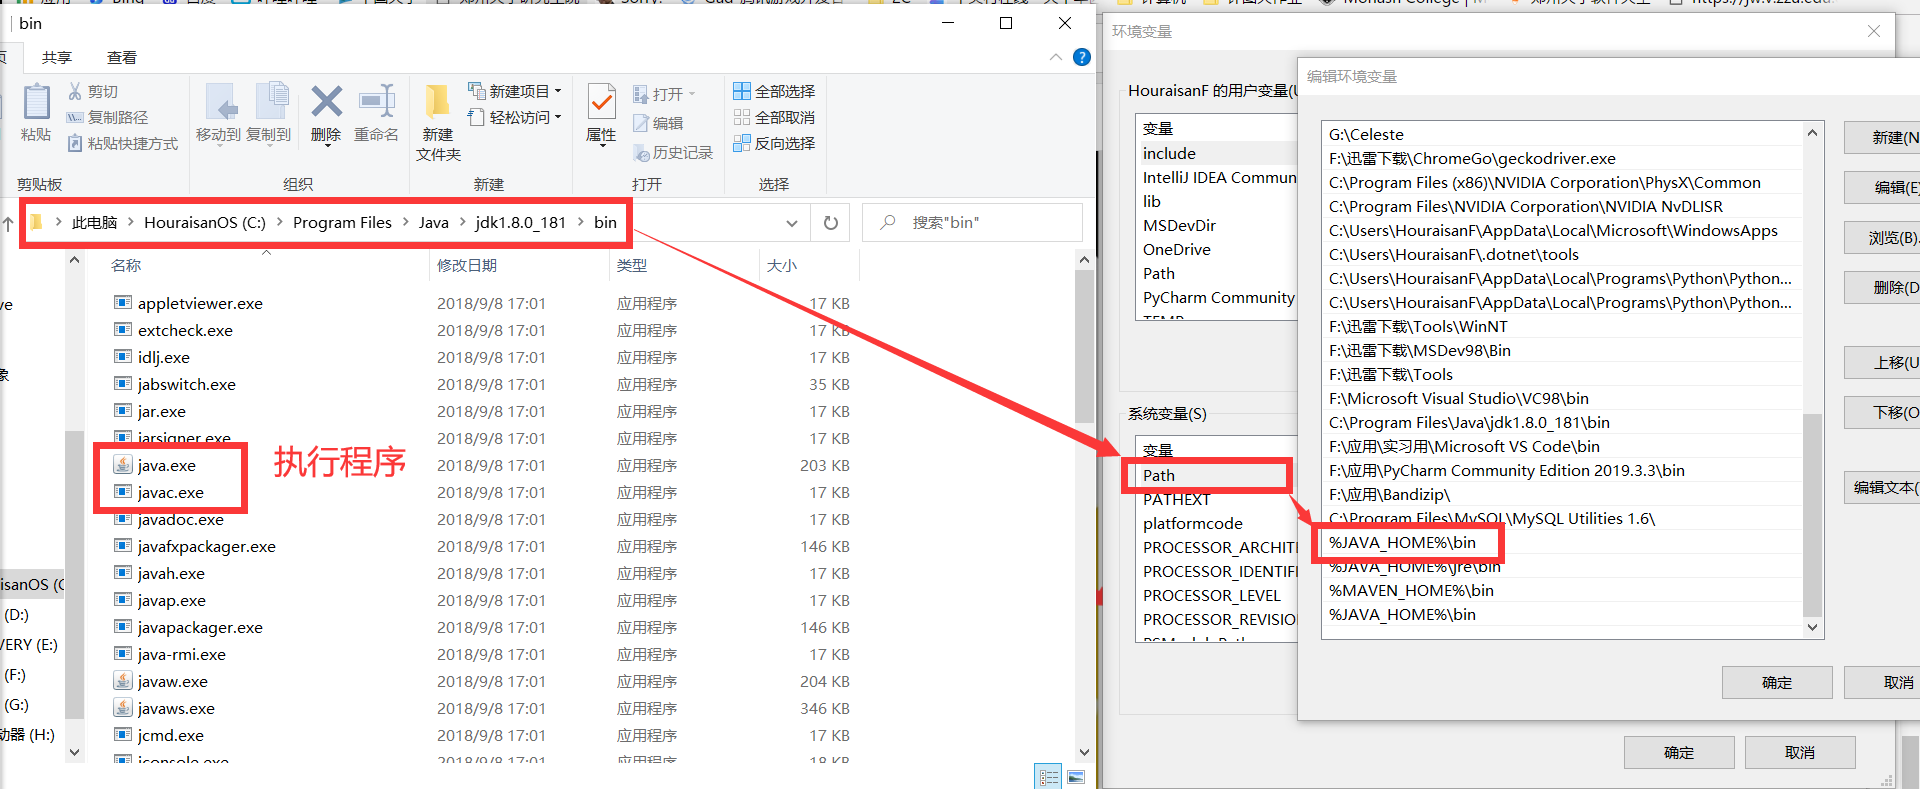Select 剪切 (Cut) in the clipboard group
The width and height of the screenshot is (1920, 789).
pos(93,92)
